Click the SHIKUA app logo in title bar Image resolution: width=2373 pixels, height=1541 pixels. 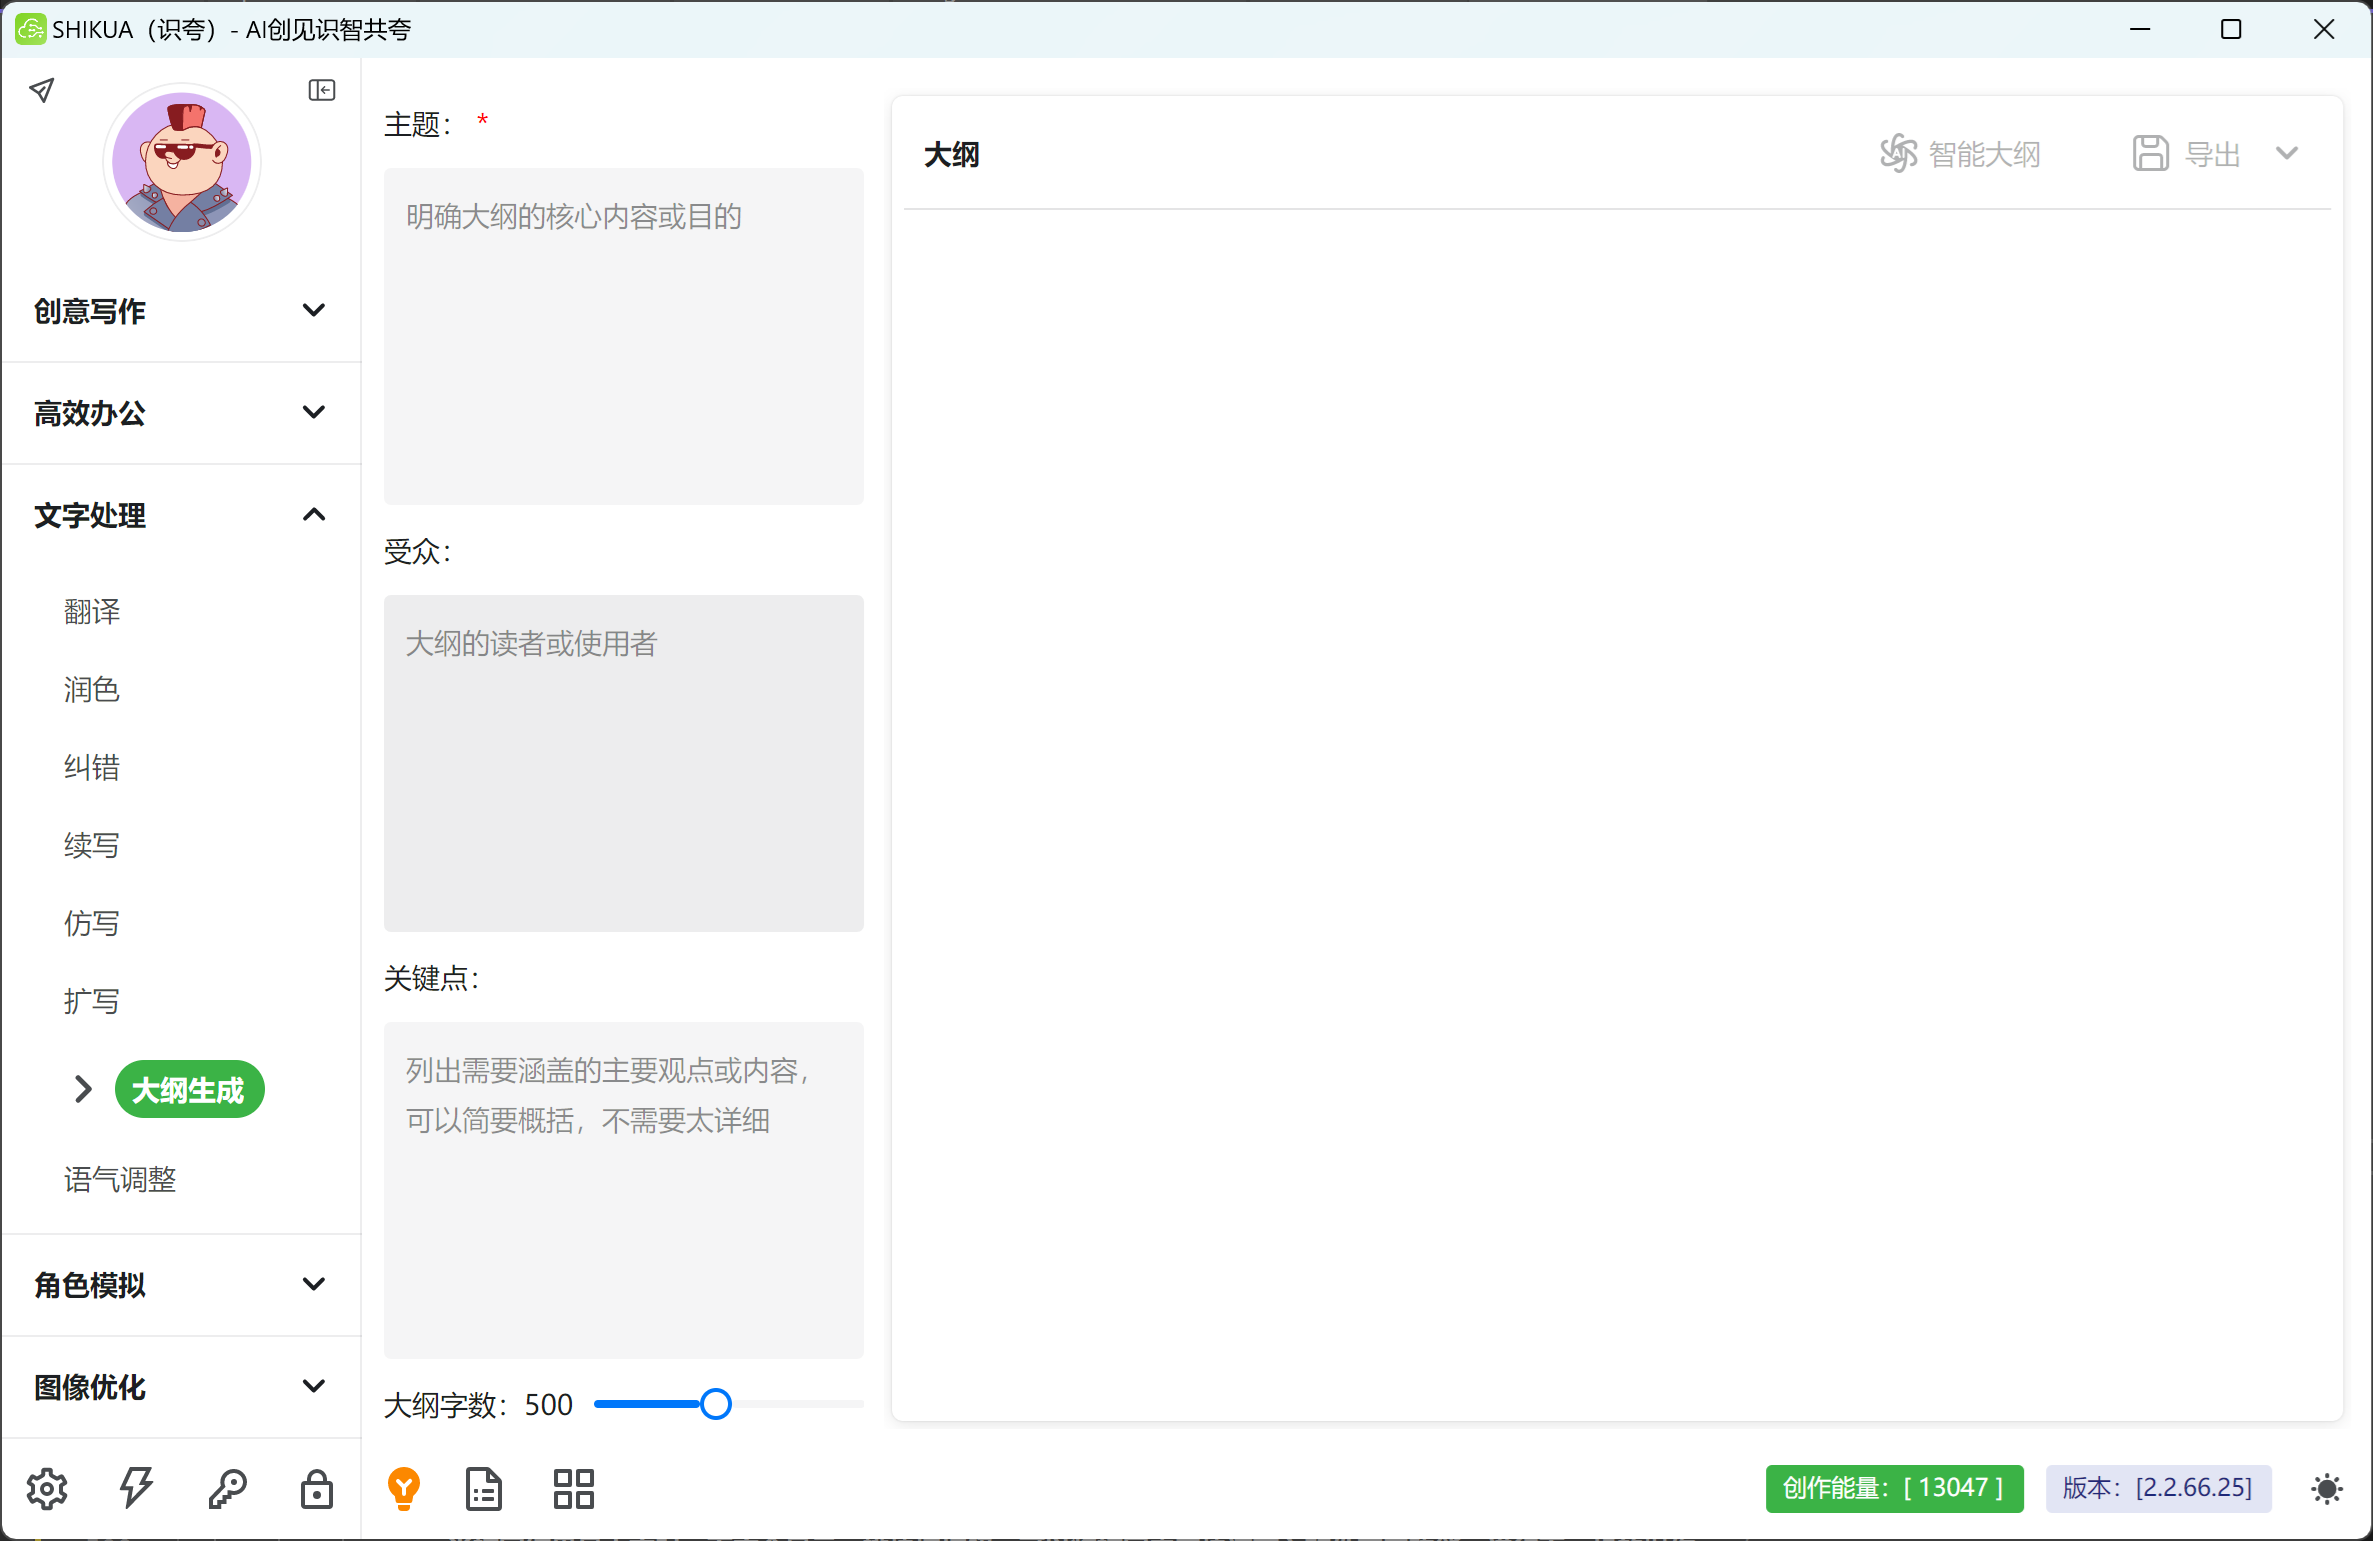click(x=30, y=29)
